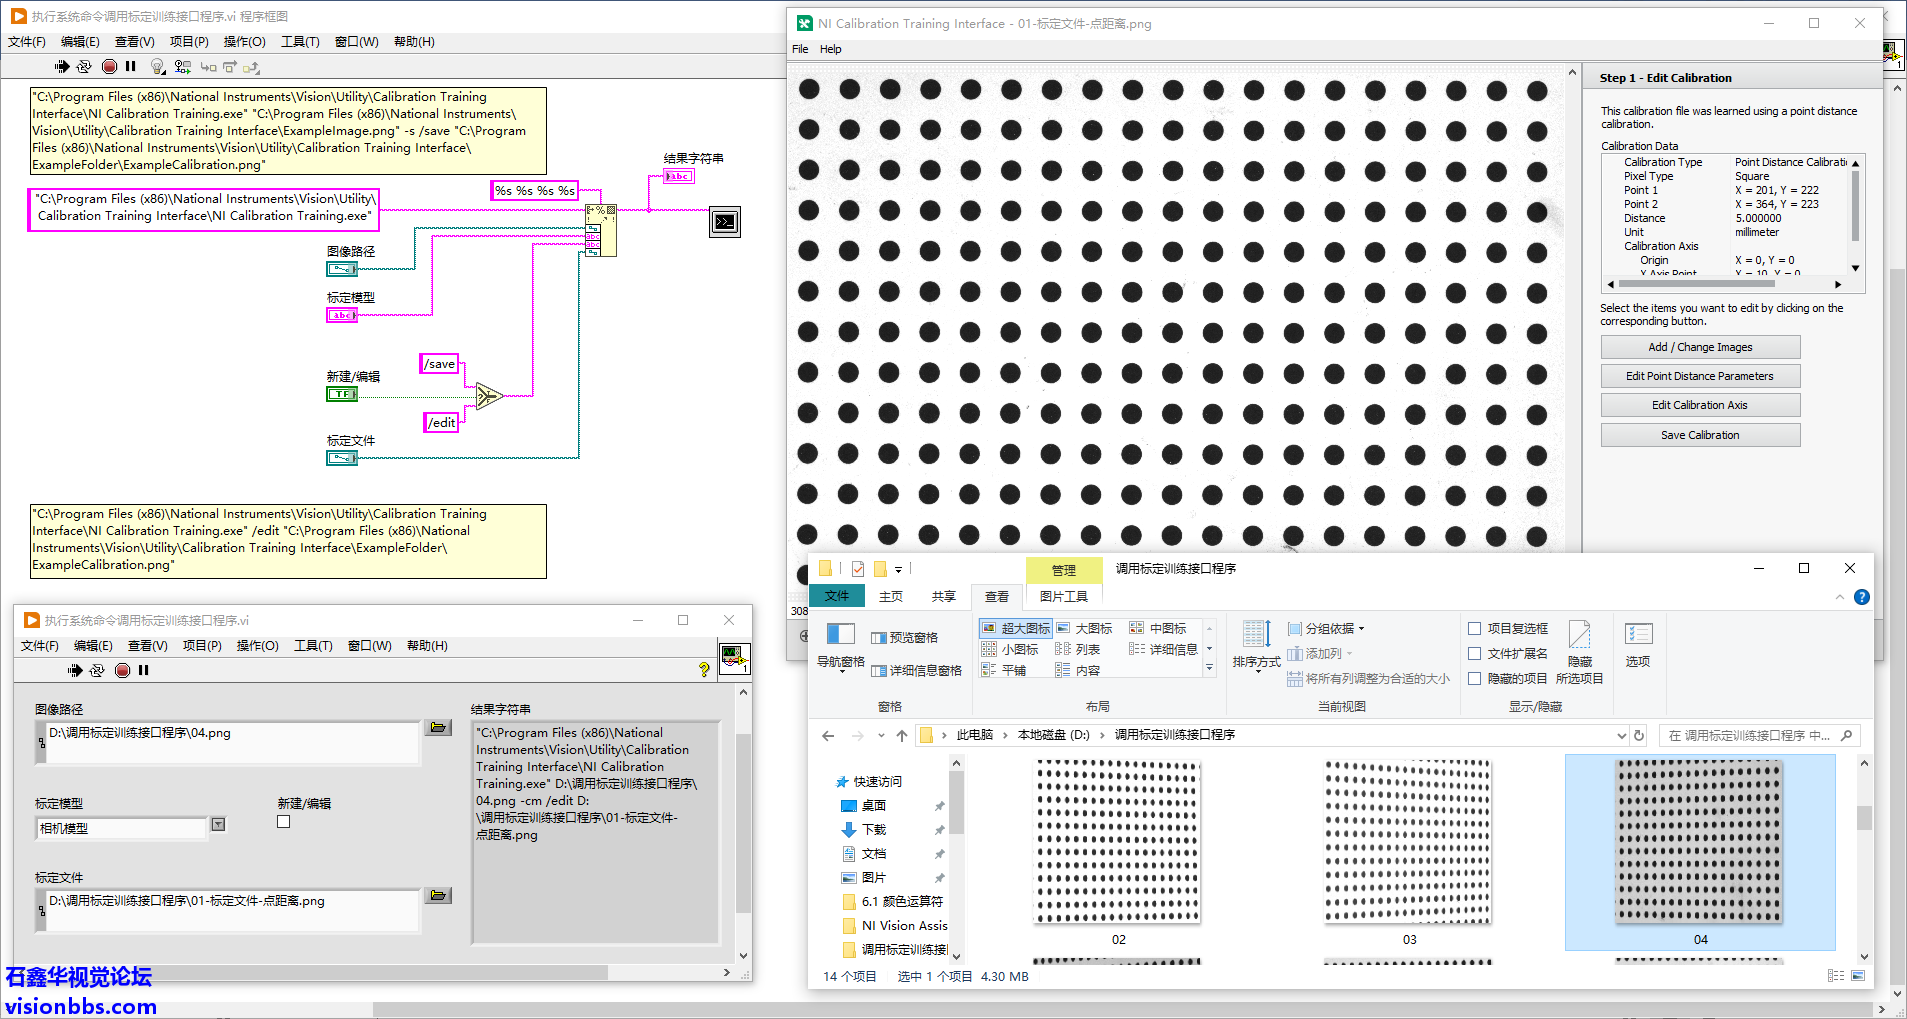The height and width of the screenshot is (1019, 1907).
Task: Enable the 项目复选框 checkbox
Action: [x=1475, y=629]
